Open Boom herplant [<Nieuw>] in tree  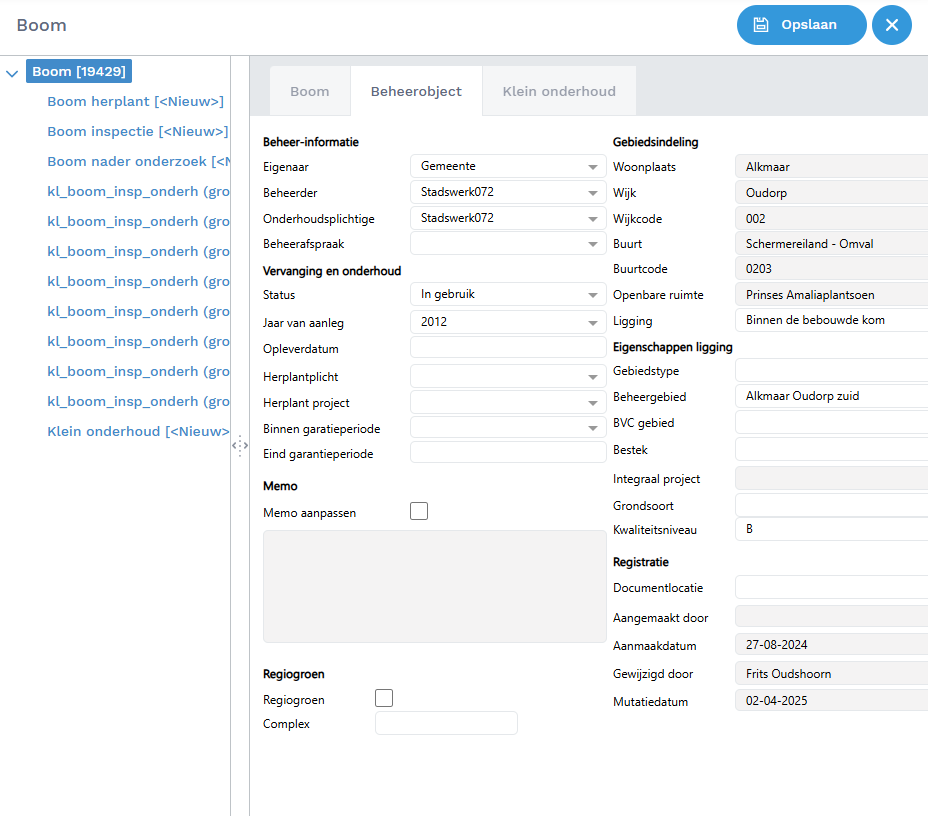coord(135,101)
